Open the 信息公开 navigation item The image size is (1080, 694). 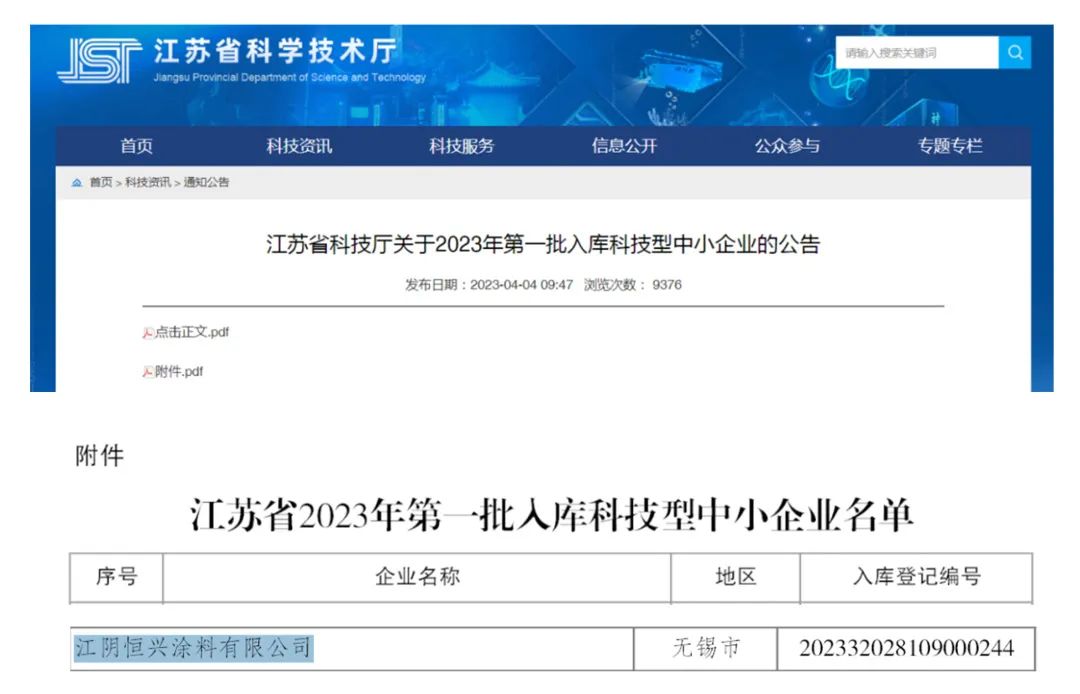(624, 146)
